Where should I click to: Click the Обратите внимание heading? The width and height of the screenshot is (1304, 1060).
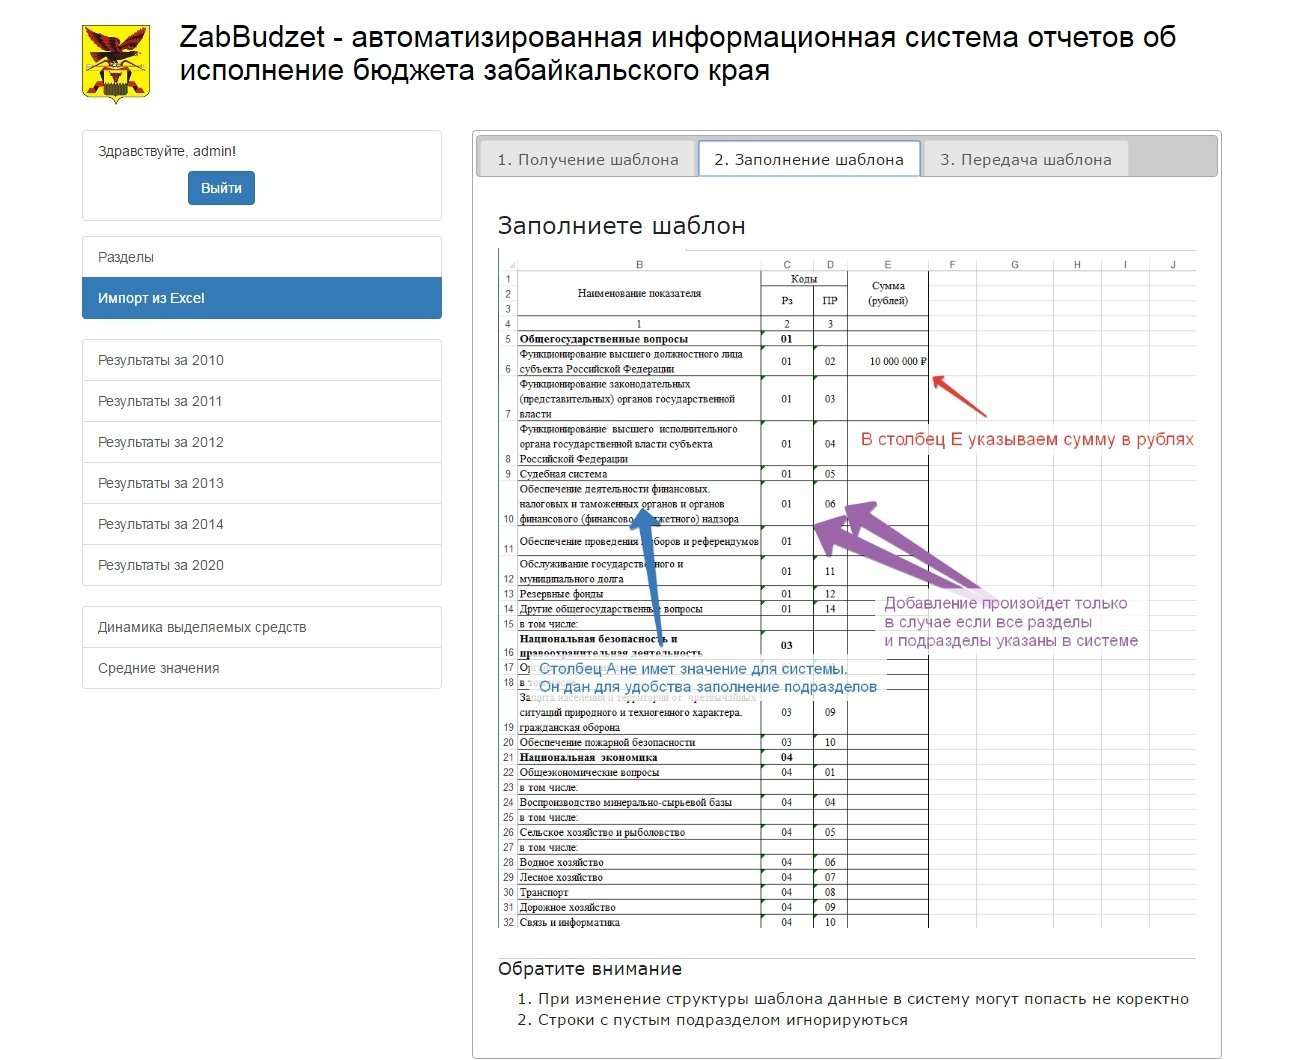(x=590, y=969)
